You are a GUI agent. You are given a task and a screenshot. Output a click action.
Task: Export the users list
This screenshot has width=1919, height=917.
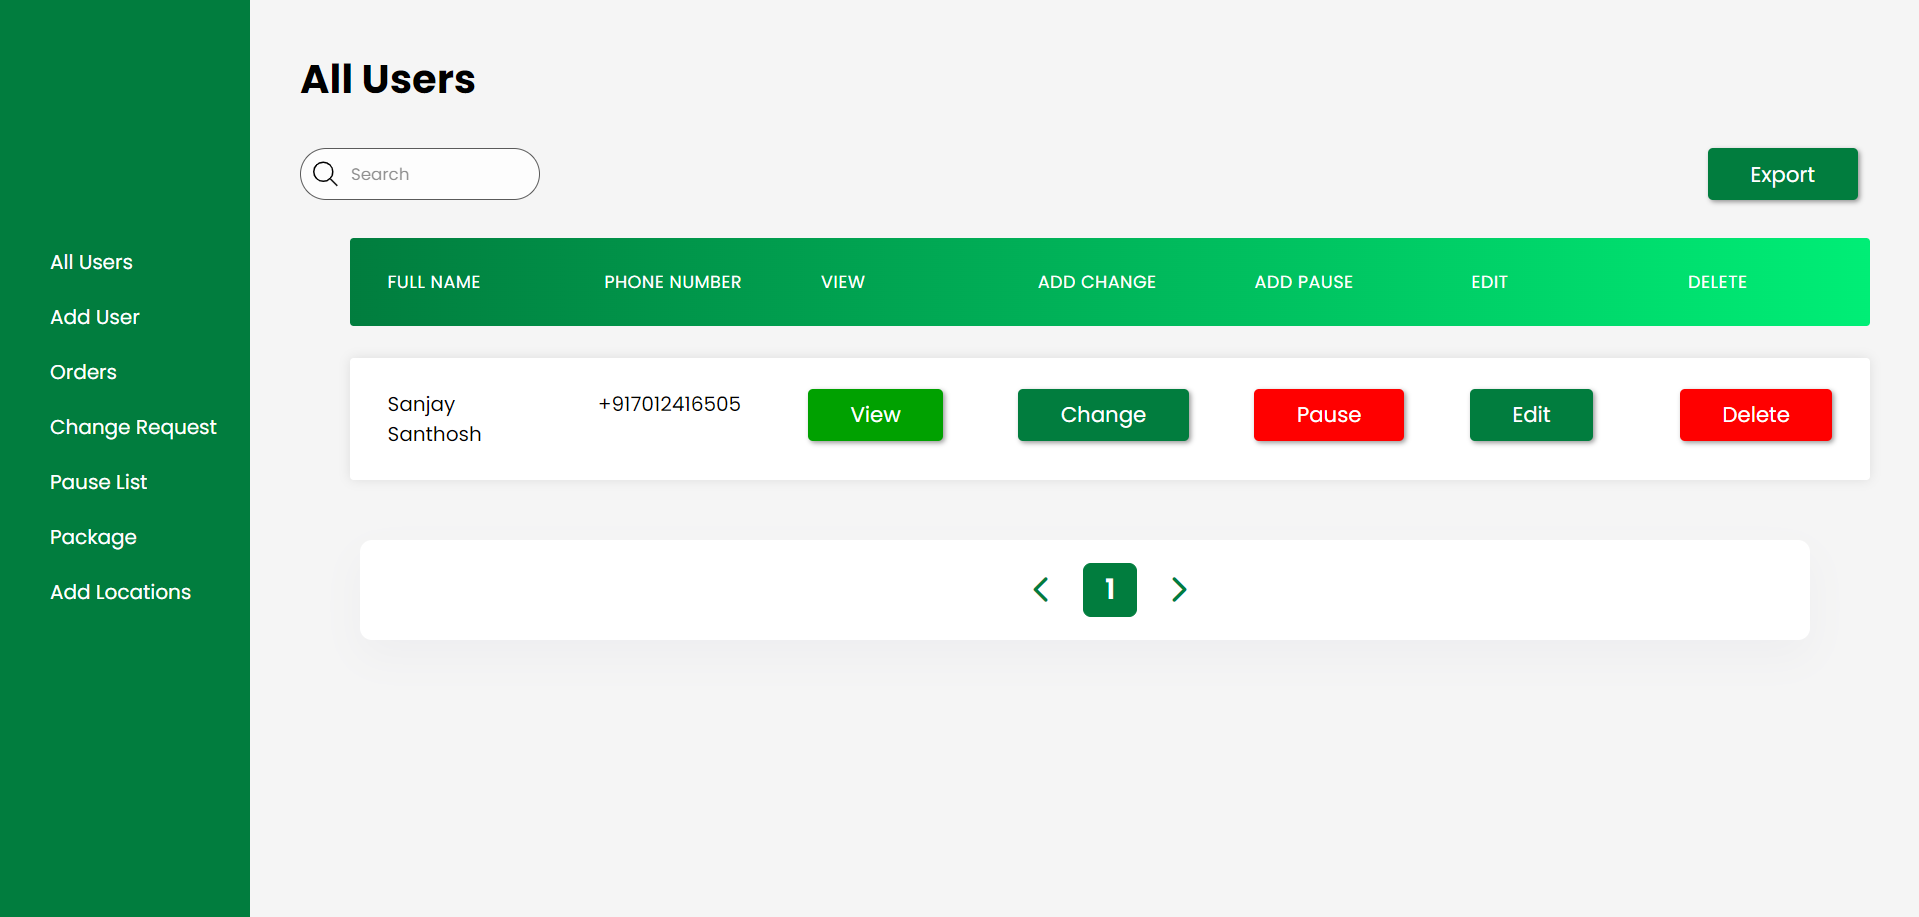(1782, 174)
